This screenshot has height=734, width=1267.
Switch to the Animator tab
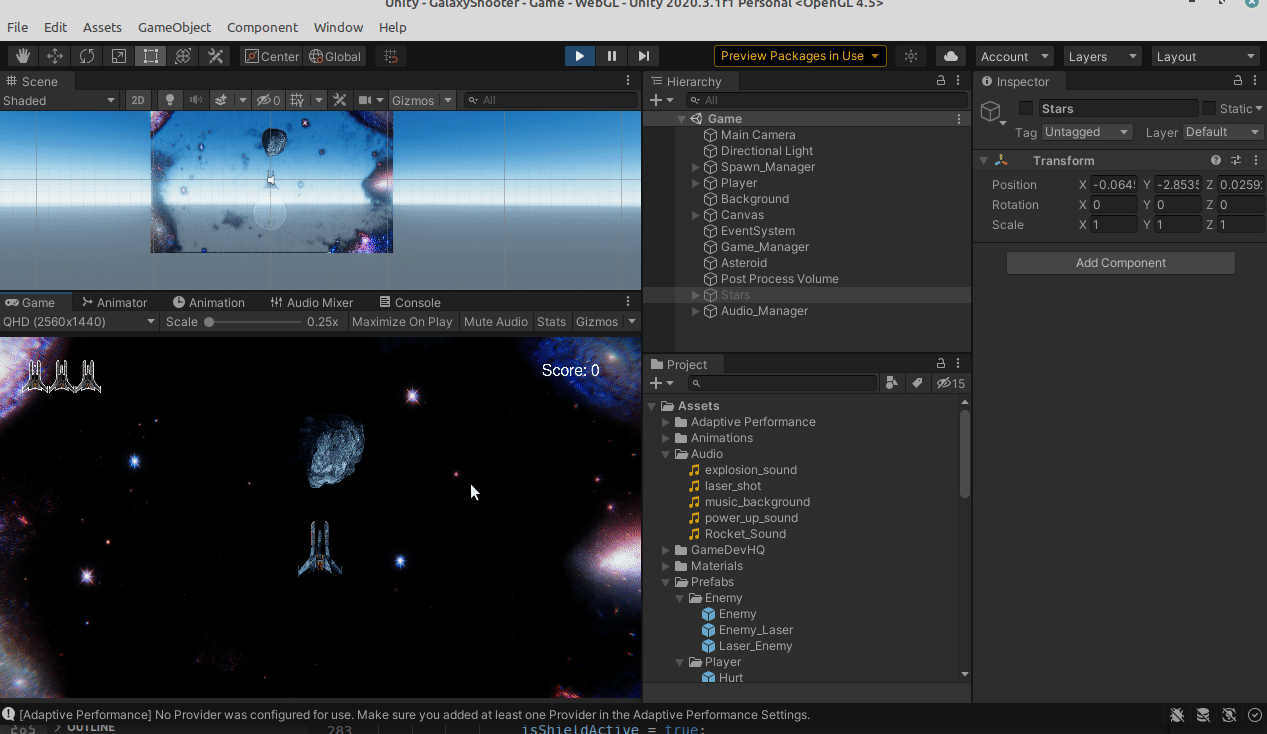pos(114,302)
